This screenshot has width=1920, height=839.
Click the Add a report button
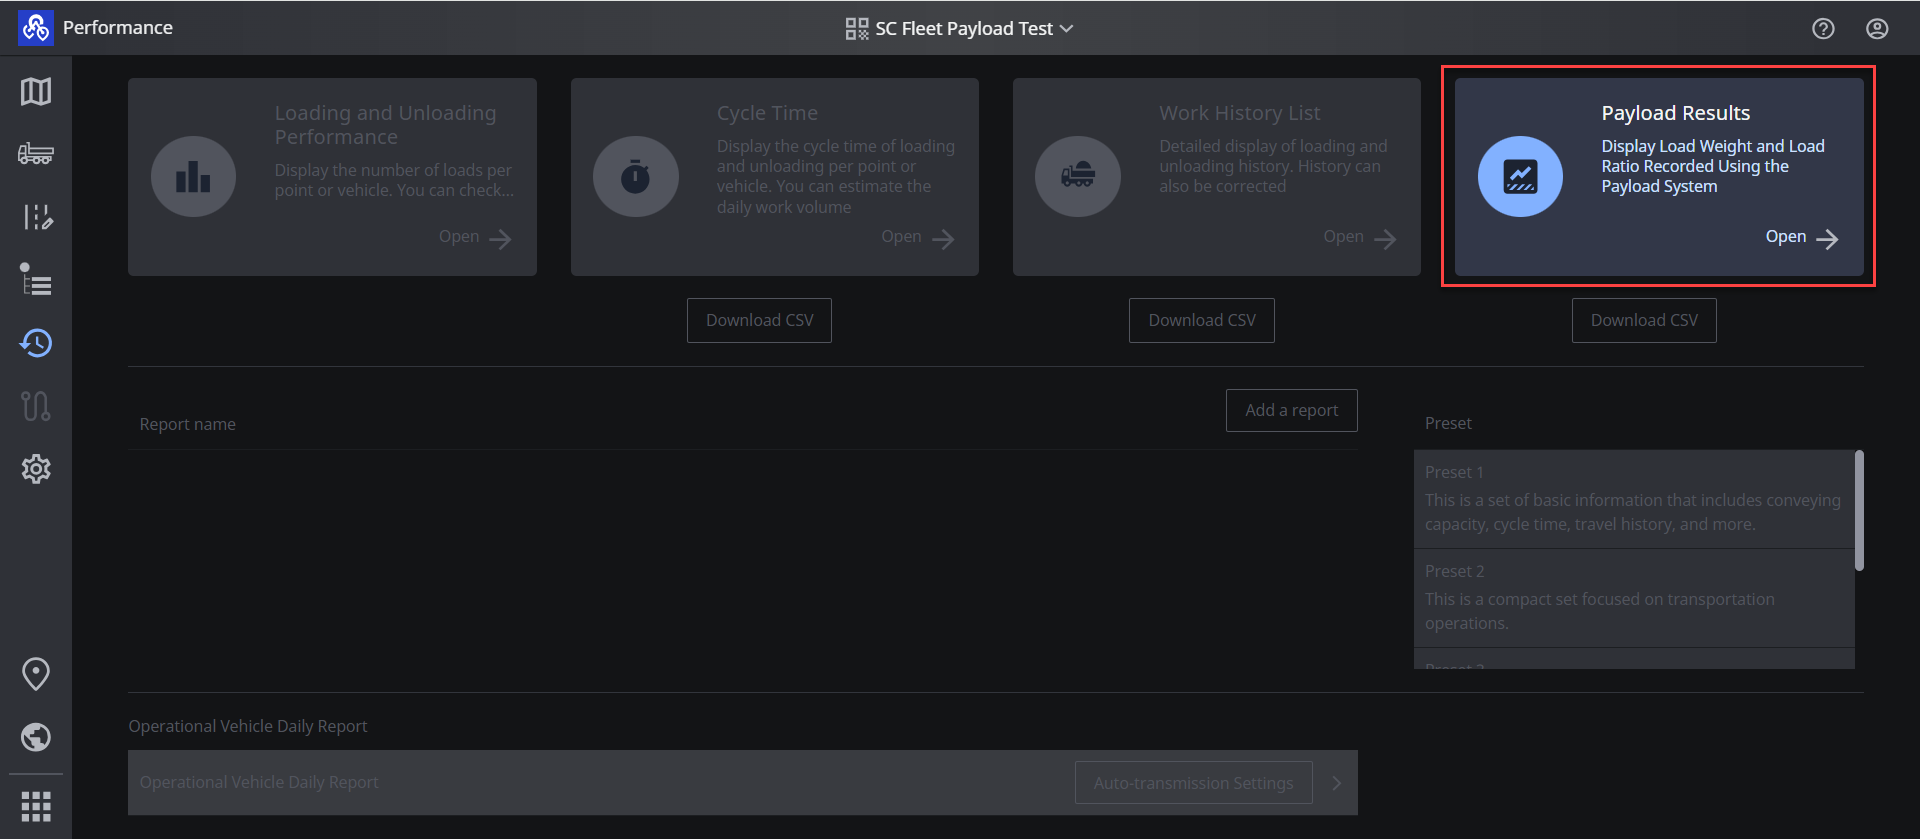coord(1292,410)
